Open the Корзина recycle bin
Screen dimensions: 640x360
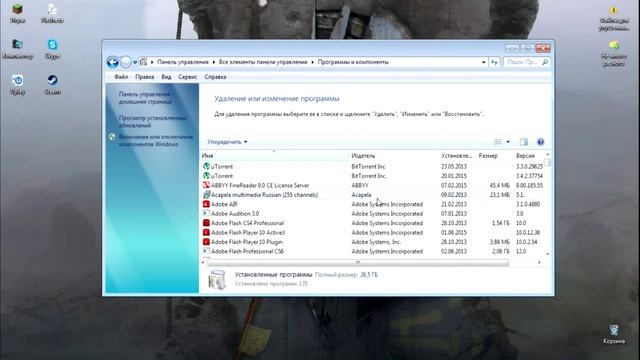[x=614, y=330]
